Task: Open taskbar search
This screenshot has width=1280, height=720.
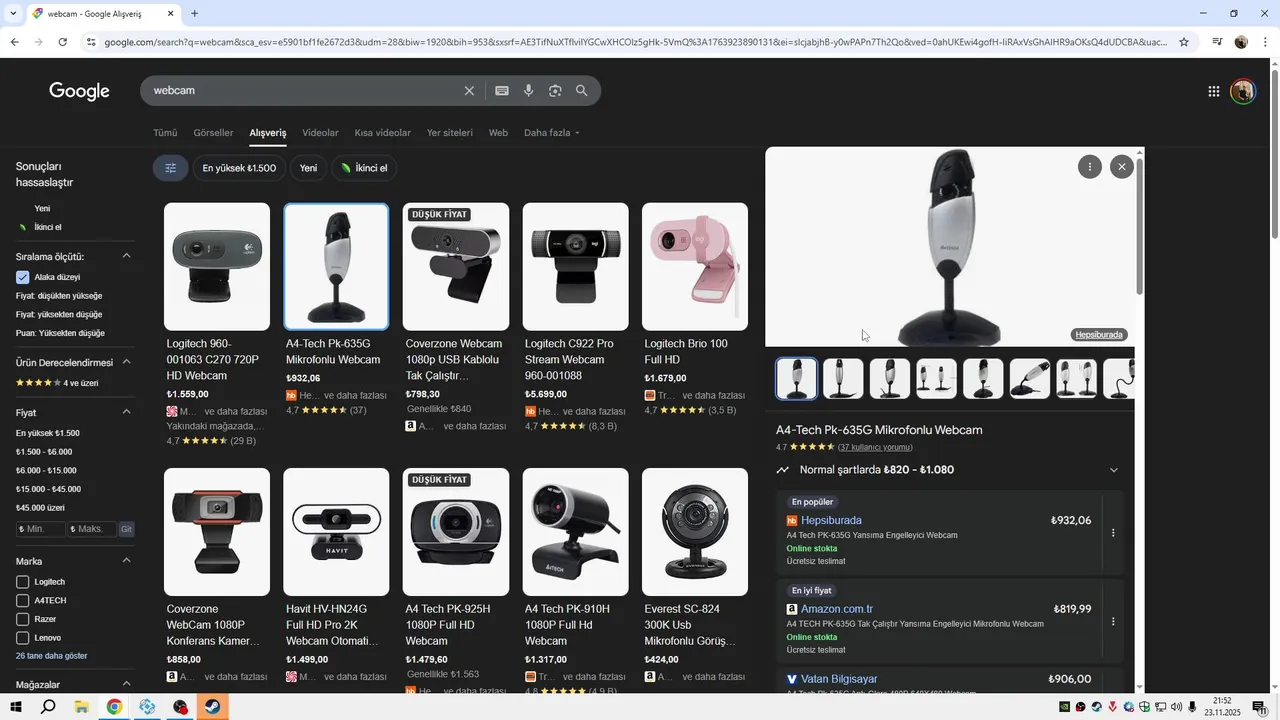Action: click(x=48, y=707)
